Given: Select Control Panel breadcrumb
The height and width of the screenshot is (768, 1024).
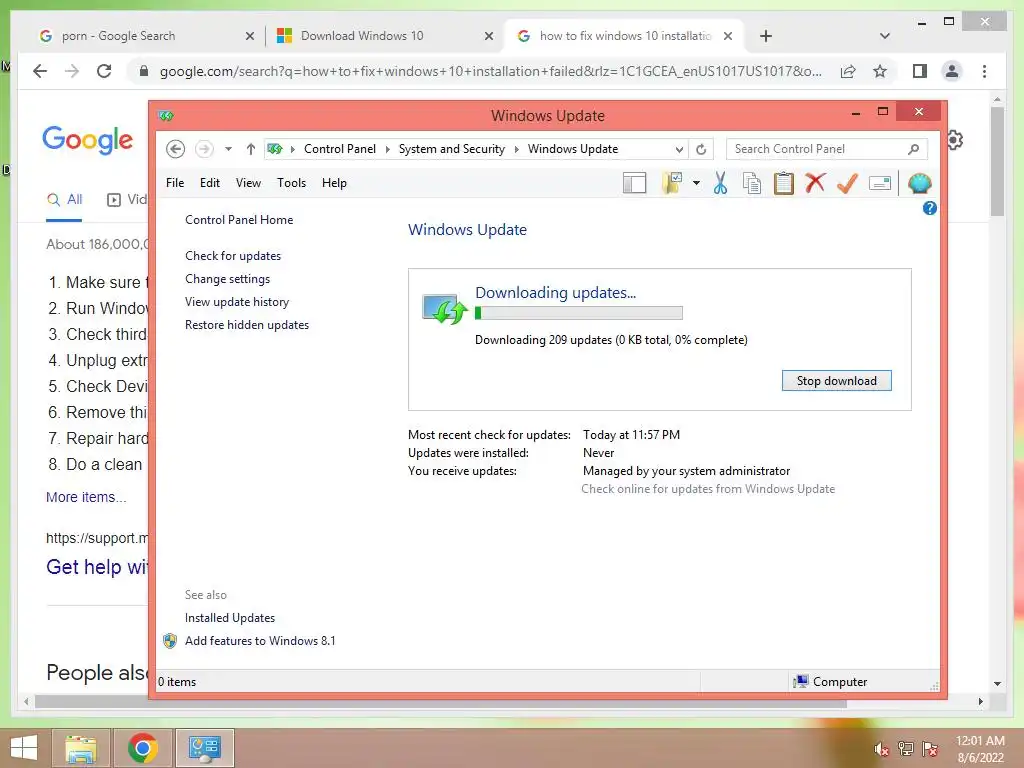Looking at the screenshot, I should click(340, 149).
